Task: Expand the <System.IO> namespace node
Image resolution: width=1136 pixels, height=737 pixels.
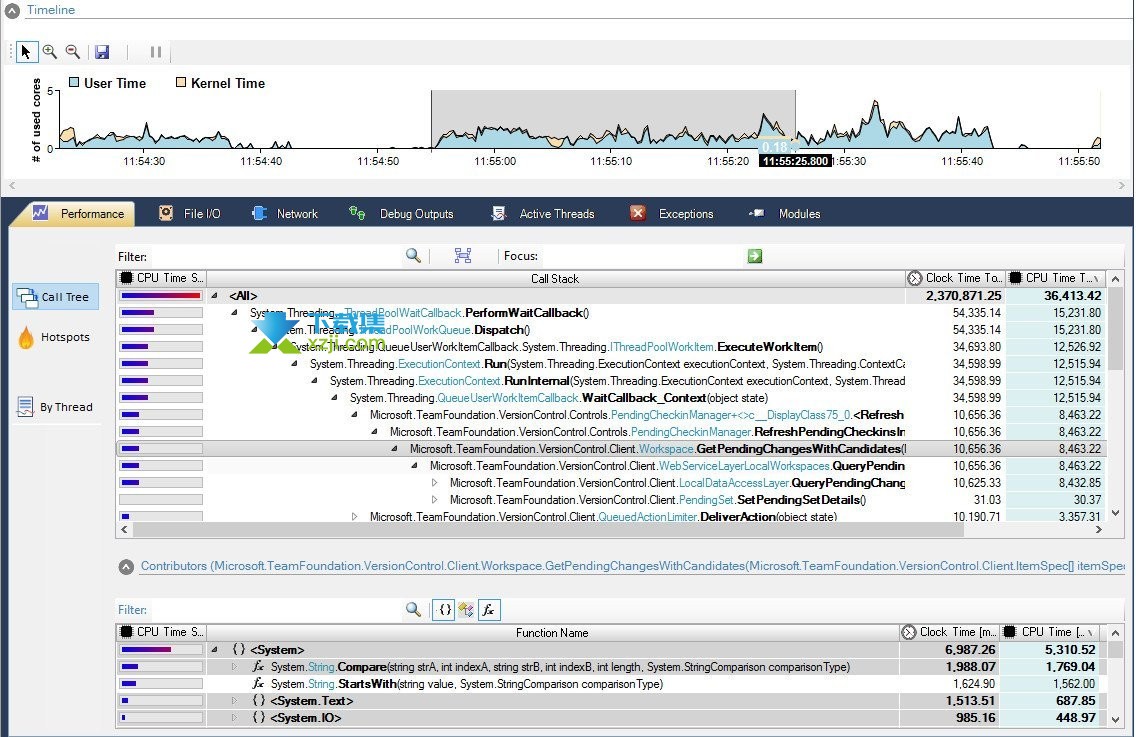Action: (234, 717)
